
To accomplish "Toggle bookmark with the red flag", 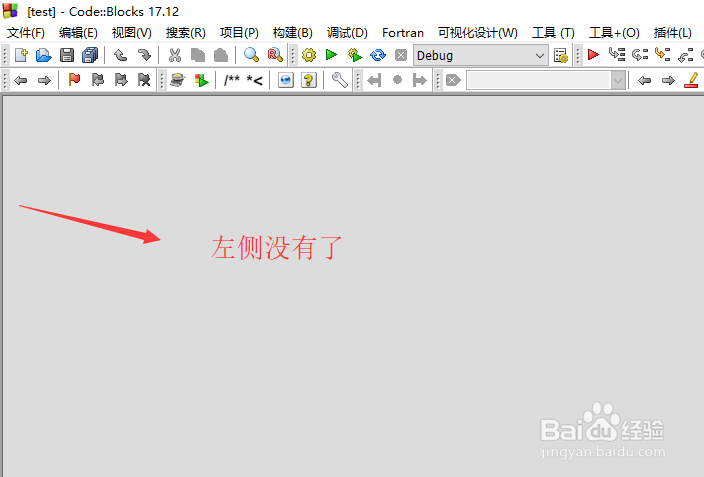I will (x=74, y=80).
